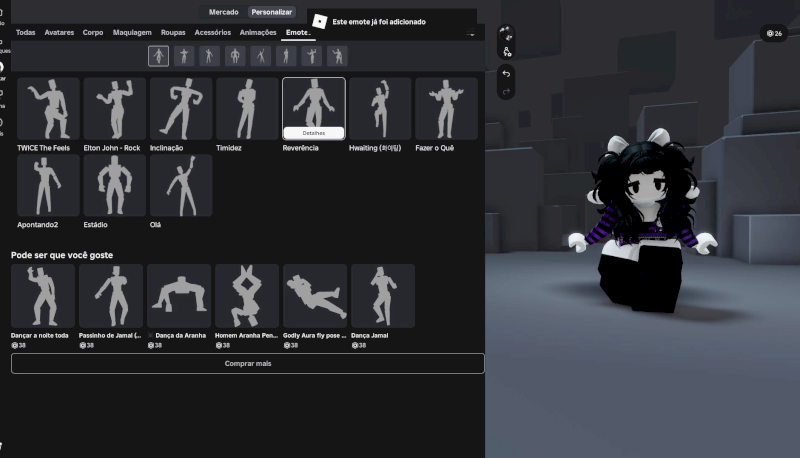Equip the Hwaiting emote
Image resolution: width=800 pixels, height=458 pixels.
380,109
